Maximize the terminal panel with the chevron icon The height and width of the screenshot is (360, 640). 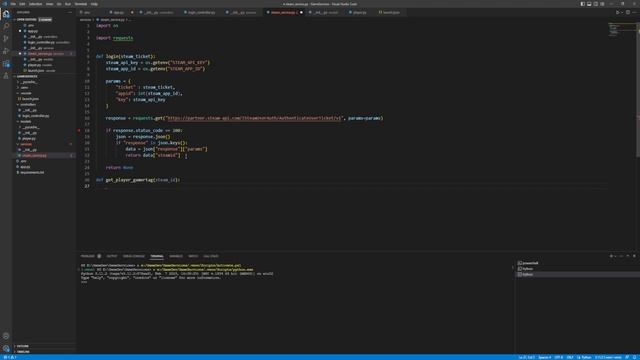coord(628,256)
